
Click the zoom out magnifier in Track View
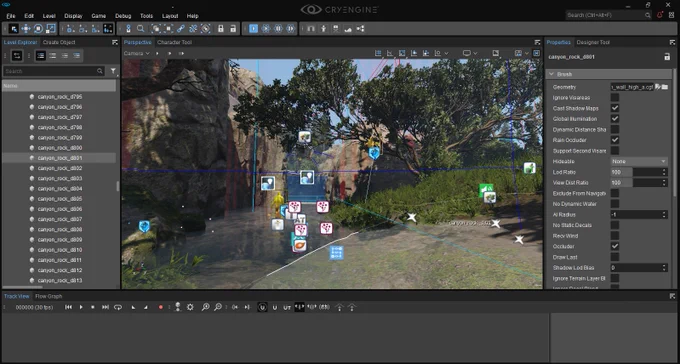point(218,307)
